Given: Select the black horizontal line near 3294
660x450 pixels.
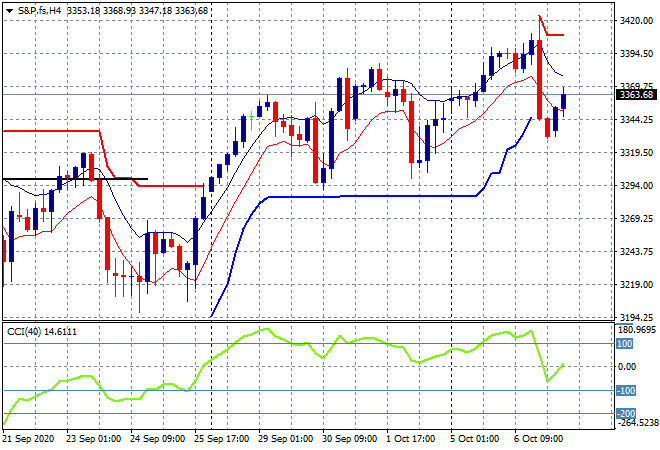Looking at the screenshot, I should coord(75,179).
